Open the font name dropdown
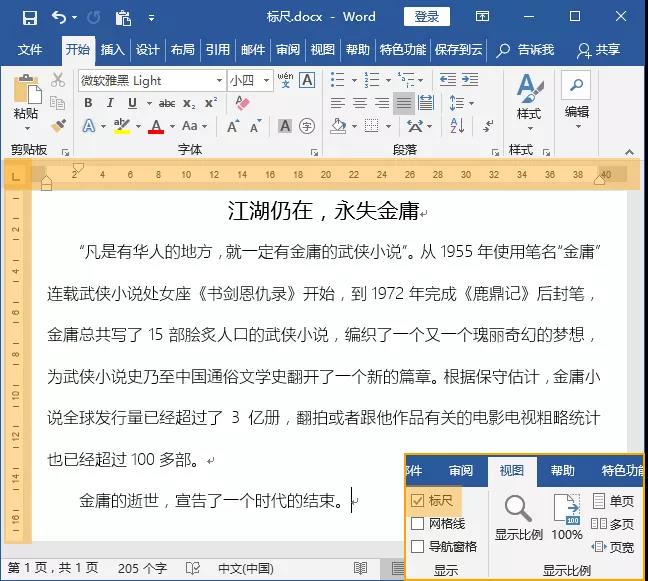Viewport: 648px width, 581px height. tap(219, 80)
